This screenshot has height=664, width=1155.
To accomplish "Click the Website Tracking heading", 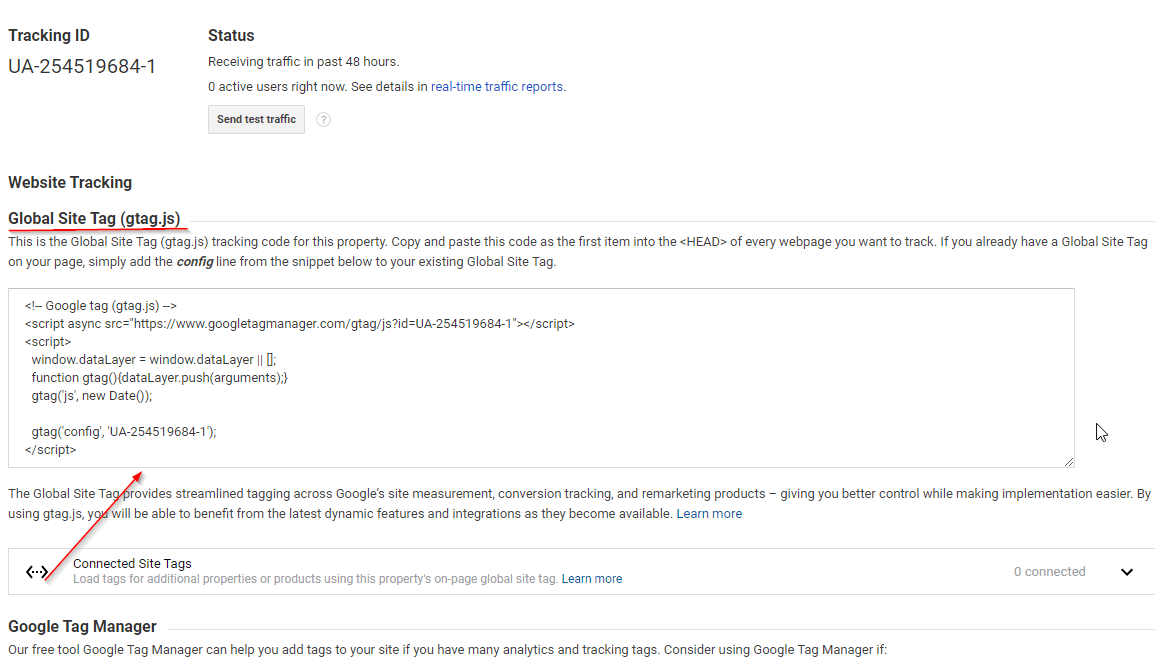I will click(x=70, y=182).
